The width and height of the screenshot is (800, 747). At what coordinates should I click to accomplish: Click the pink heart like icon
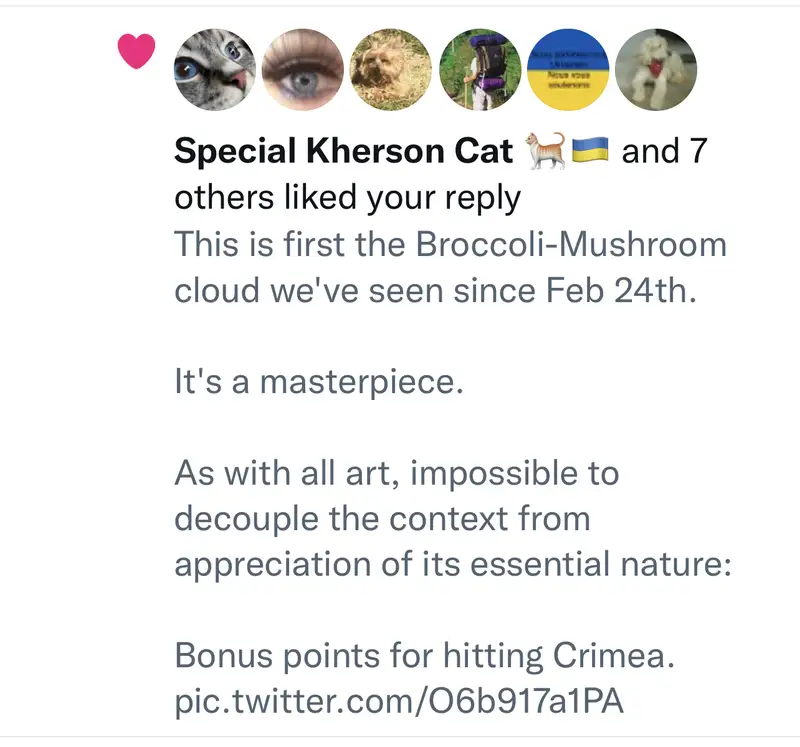(x=138, y=52)
